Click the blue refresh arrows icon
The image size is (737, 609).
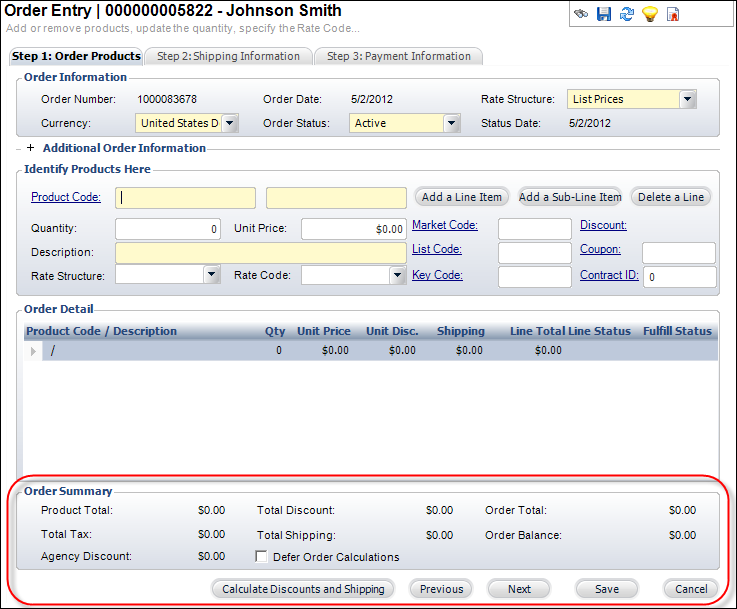point(626,14)
